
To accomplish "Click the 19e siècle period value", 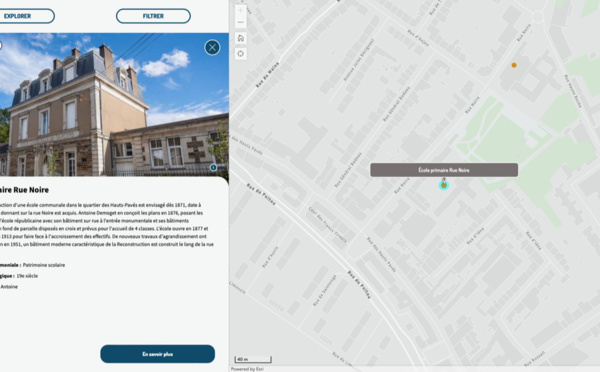I will [27, 276].
